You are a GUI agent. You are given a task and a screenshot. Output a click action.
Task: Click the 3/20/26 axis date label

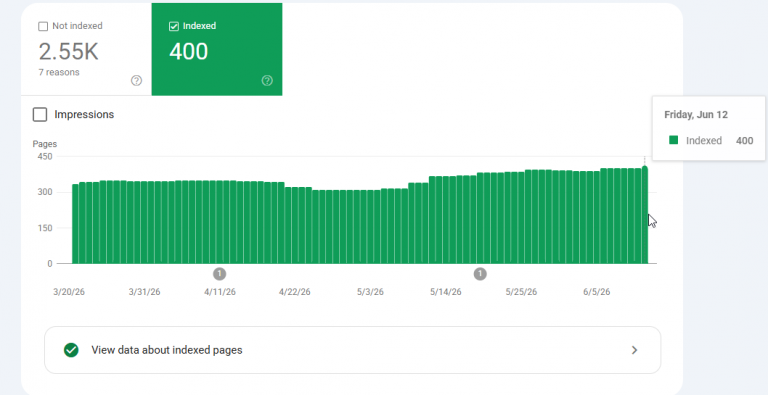(x=69, y=292)
